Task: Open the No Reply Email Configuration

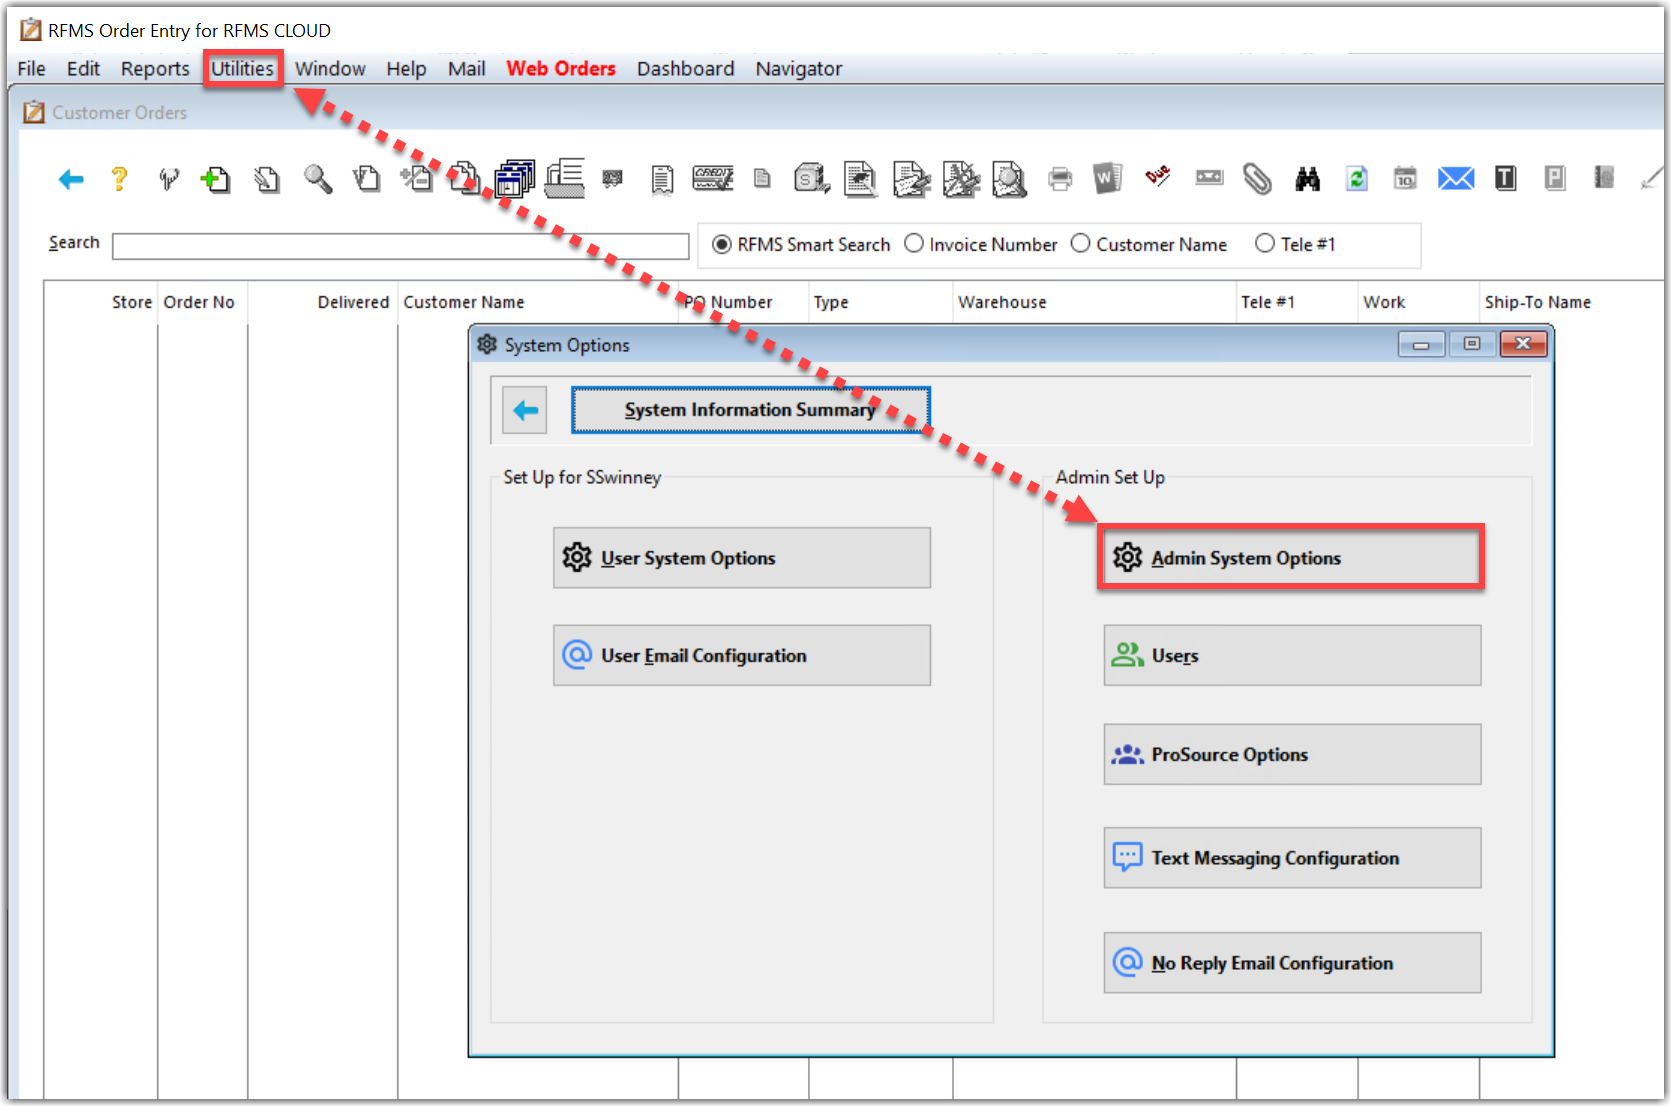Action: click(x=1290, y=962)
